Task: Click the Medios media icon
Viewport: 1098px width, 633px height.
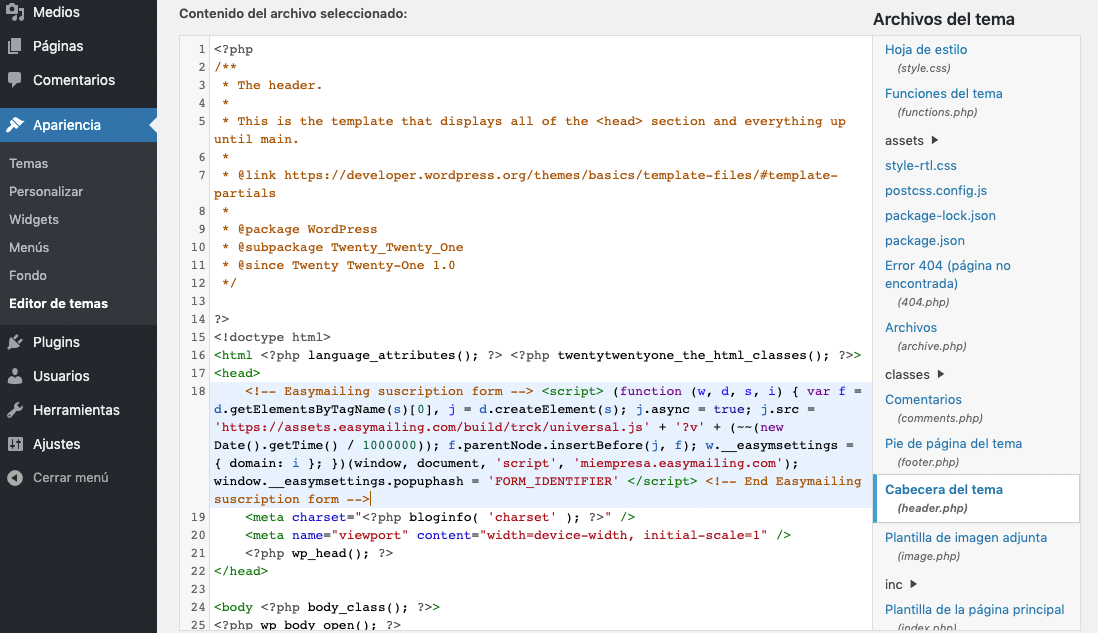Action: (x=15, y=12)
